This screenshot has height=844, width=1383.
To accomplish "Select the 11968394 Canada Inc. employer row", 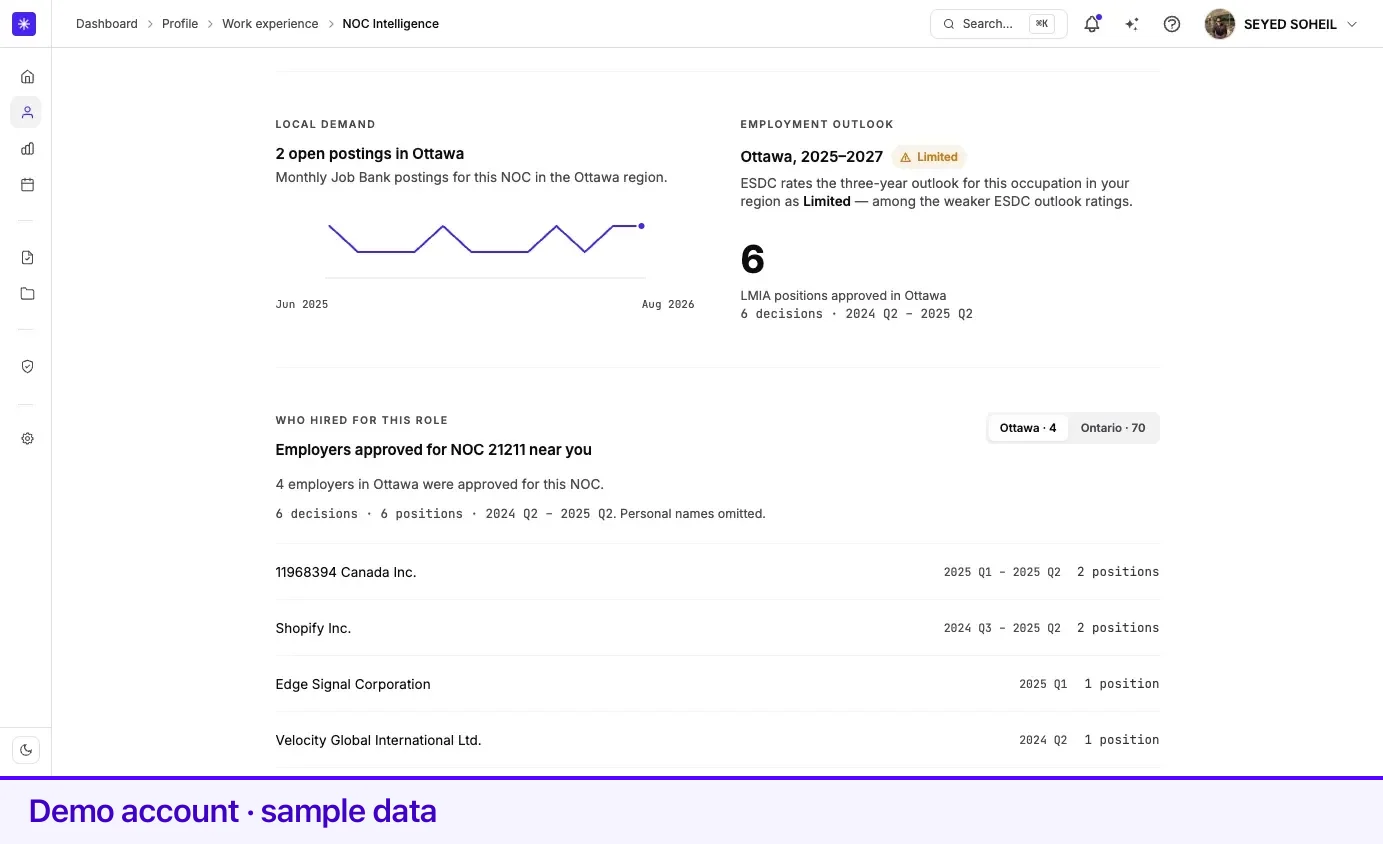I will coord(717,572).
